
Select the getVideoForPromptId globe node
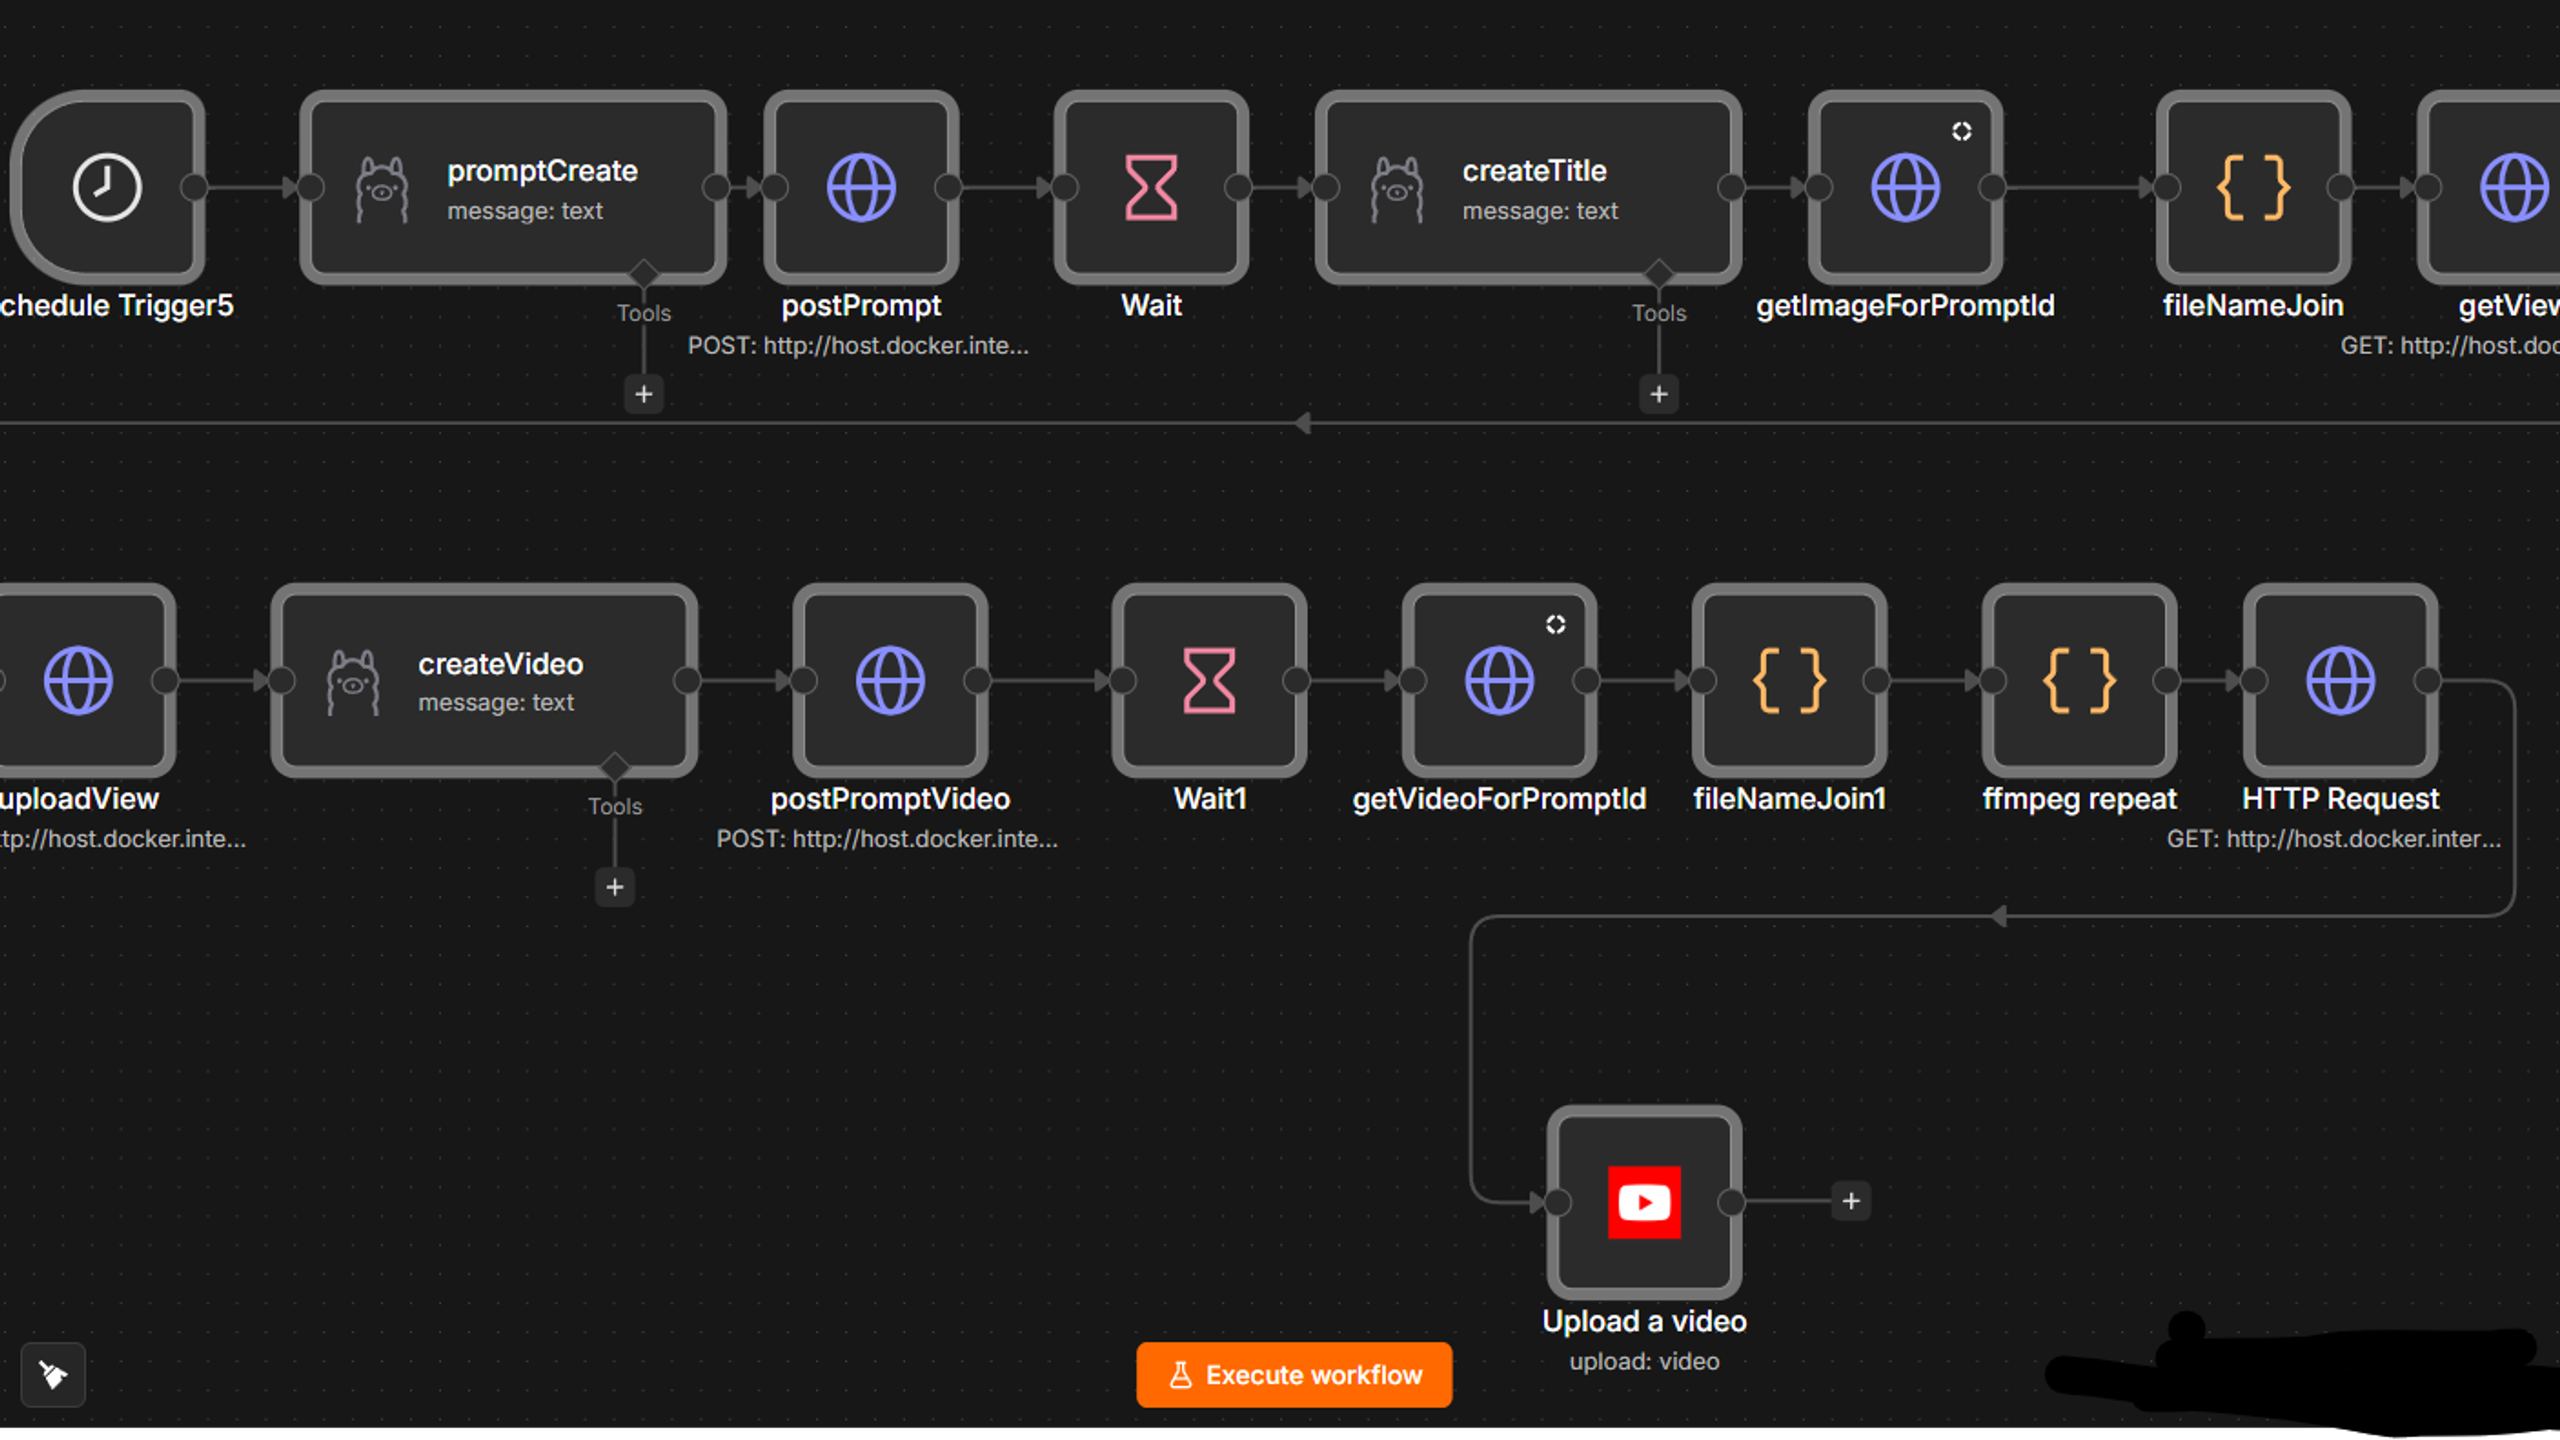[x=1499, y=680]
